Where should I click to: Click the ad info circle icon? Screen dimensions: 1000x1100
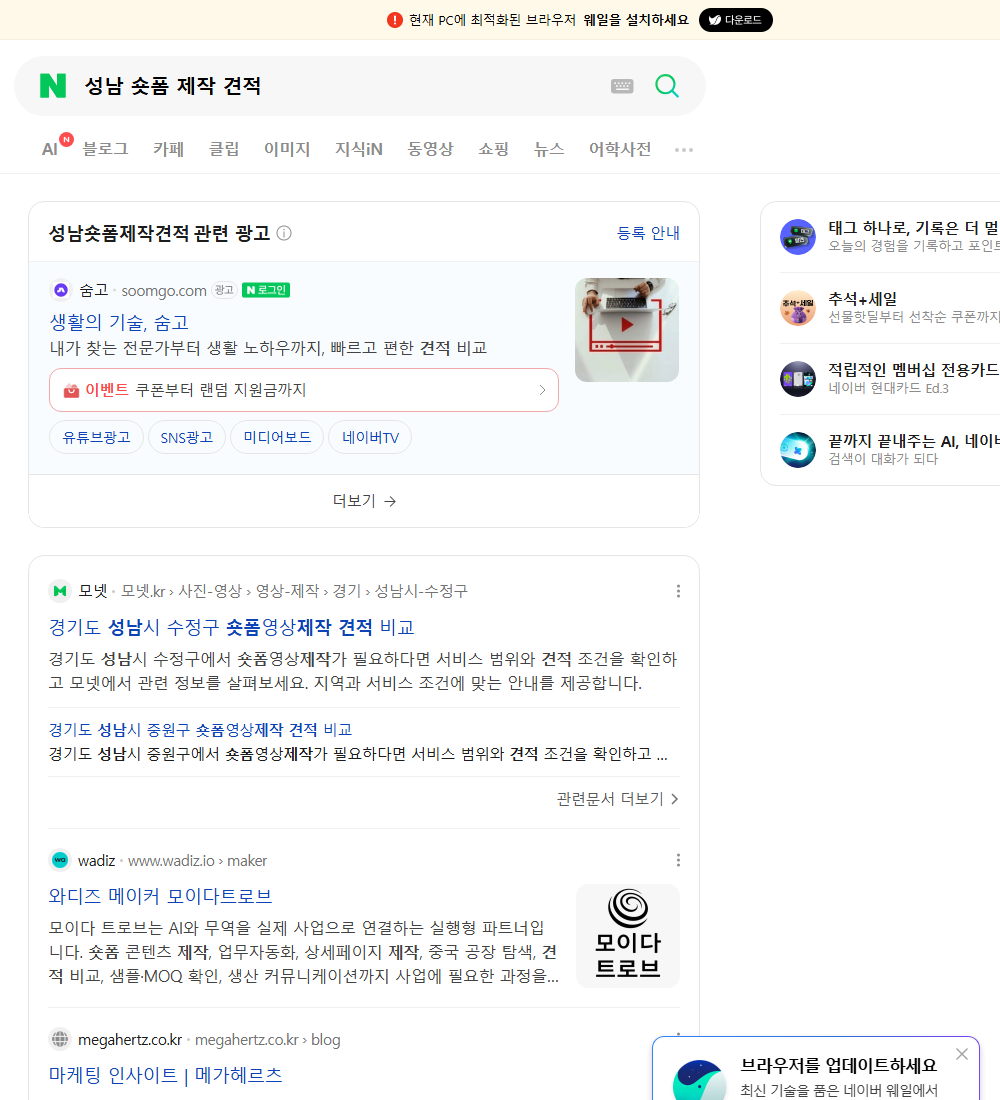[284, 233]
